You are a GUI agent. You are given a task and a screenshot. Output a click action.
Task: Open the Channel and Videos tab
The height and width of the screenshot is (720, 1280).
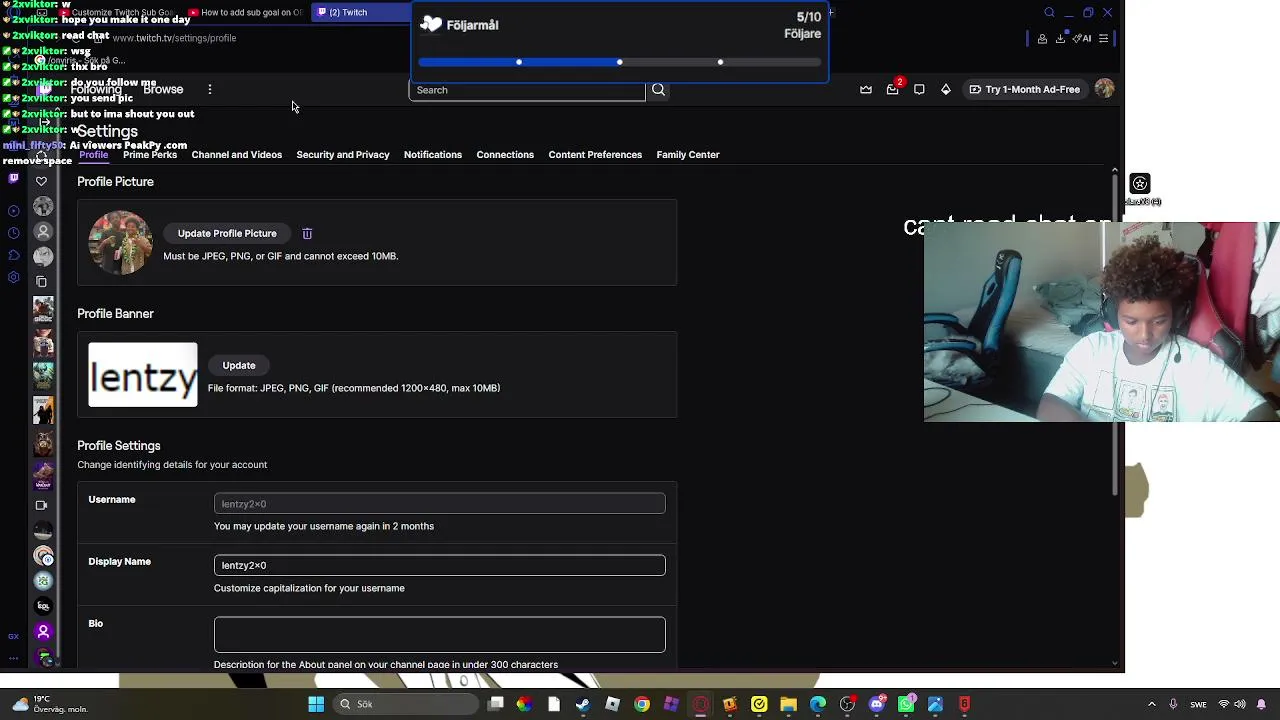tap(237, 155)
